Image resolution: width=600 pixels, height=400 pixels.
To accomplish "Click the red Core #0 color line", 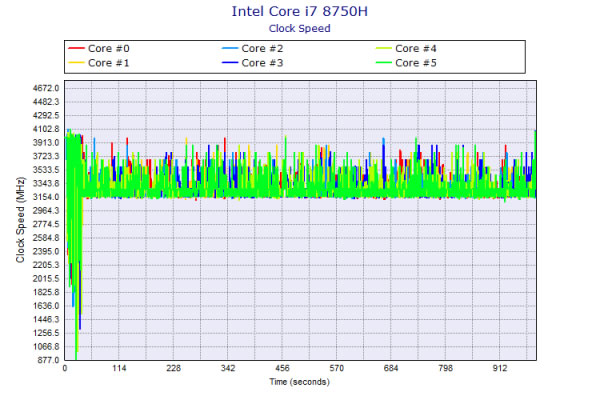I will pos(76,49).
